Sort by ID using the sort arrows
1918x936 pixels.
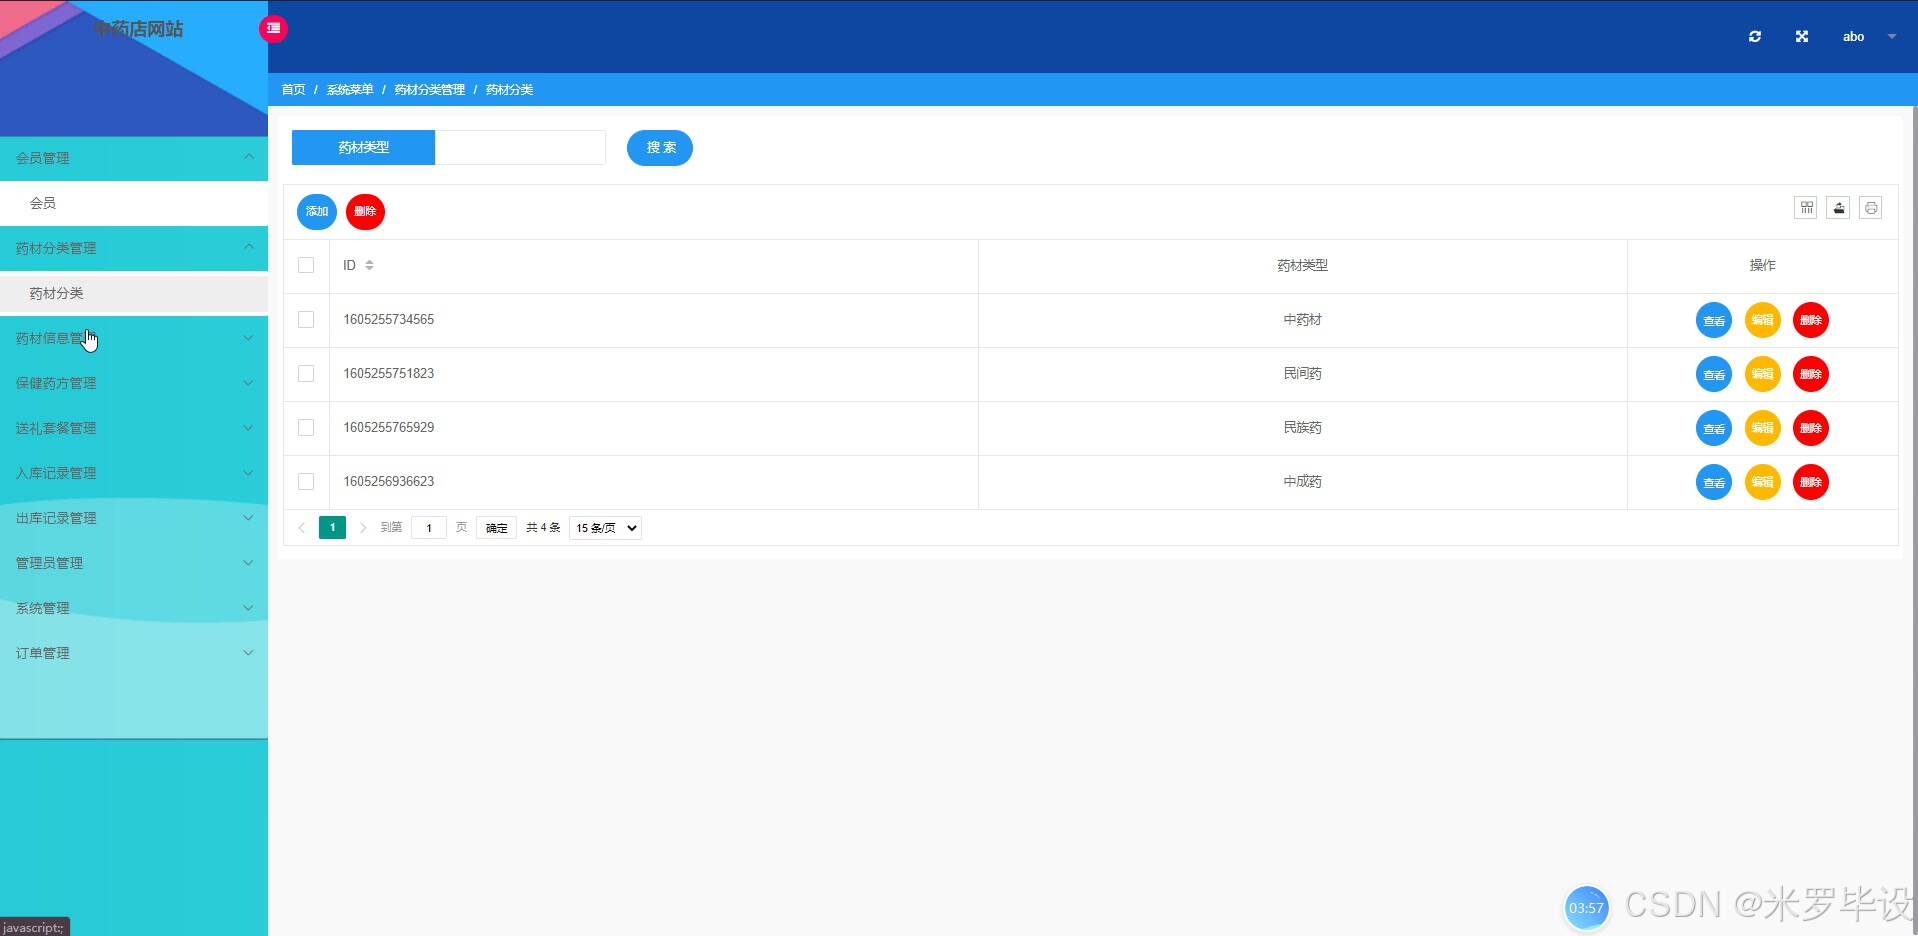coord(369,265)
